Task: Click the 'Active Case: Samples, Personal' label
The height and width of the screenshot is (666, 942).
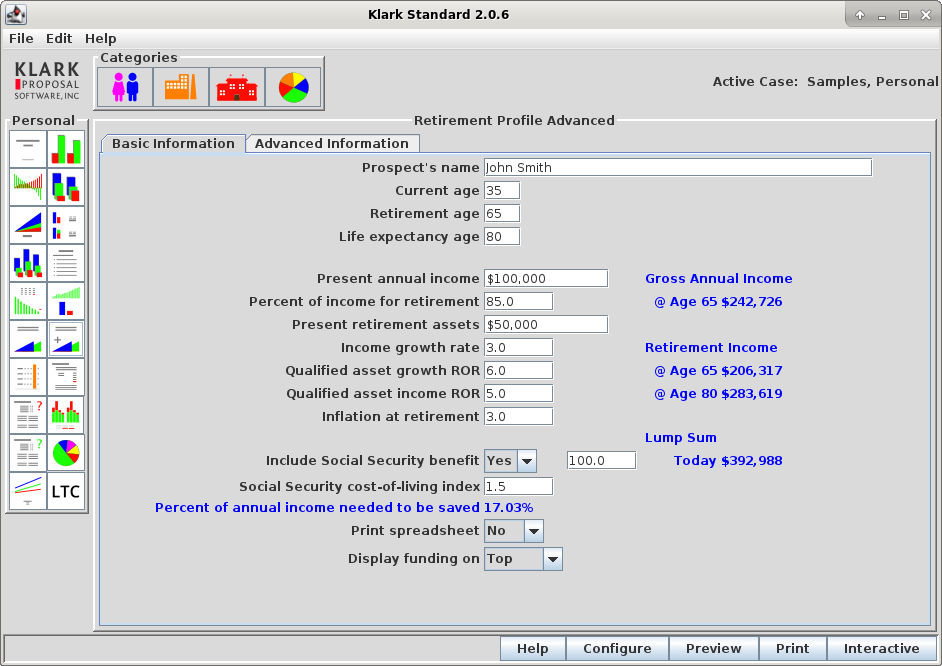Action: (x=825, y=82)
